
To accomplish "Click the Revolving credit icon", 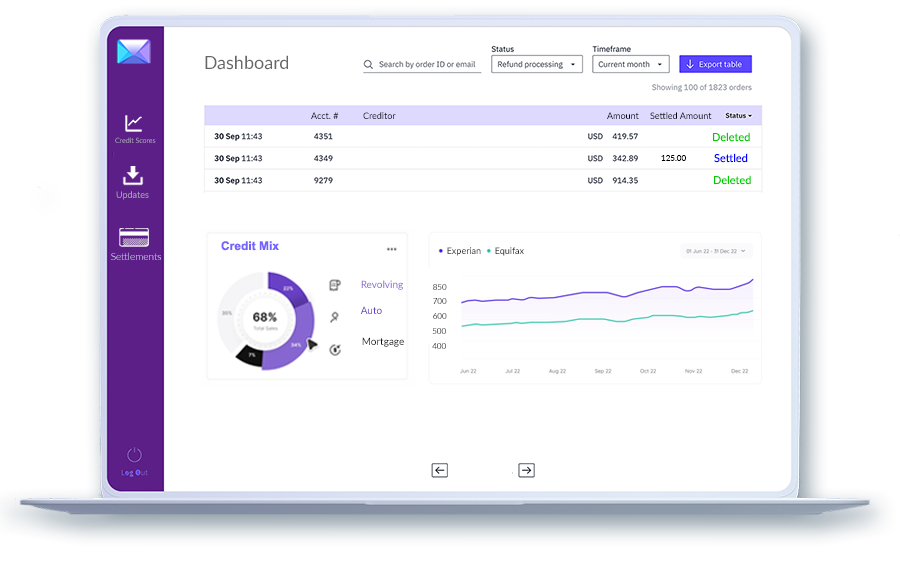I will (x=335, y=285).
